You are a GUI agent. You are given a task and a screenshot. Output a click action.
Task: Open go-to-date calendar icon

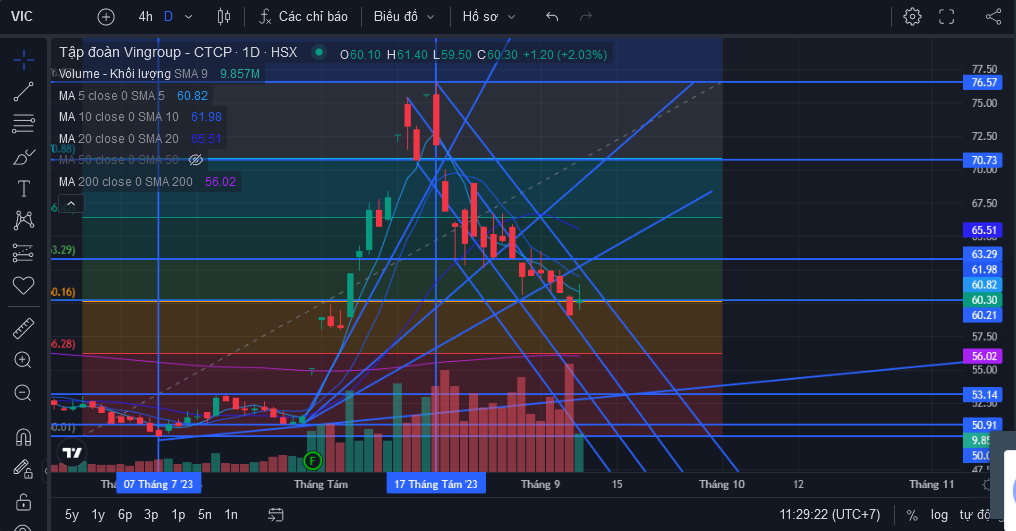276,515
